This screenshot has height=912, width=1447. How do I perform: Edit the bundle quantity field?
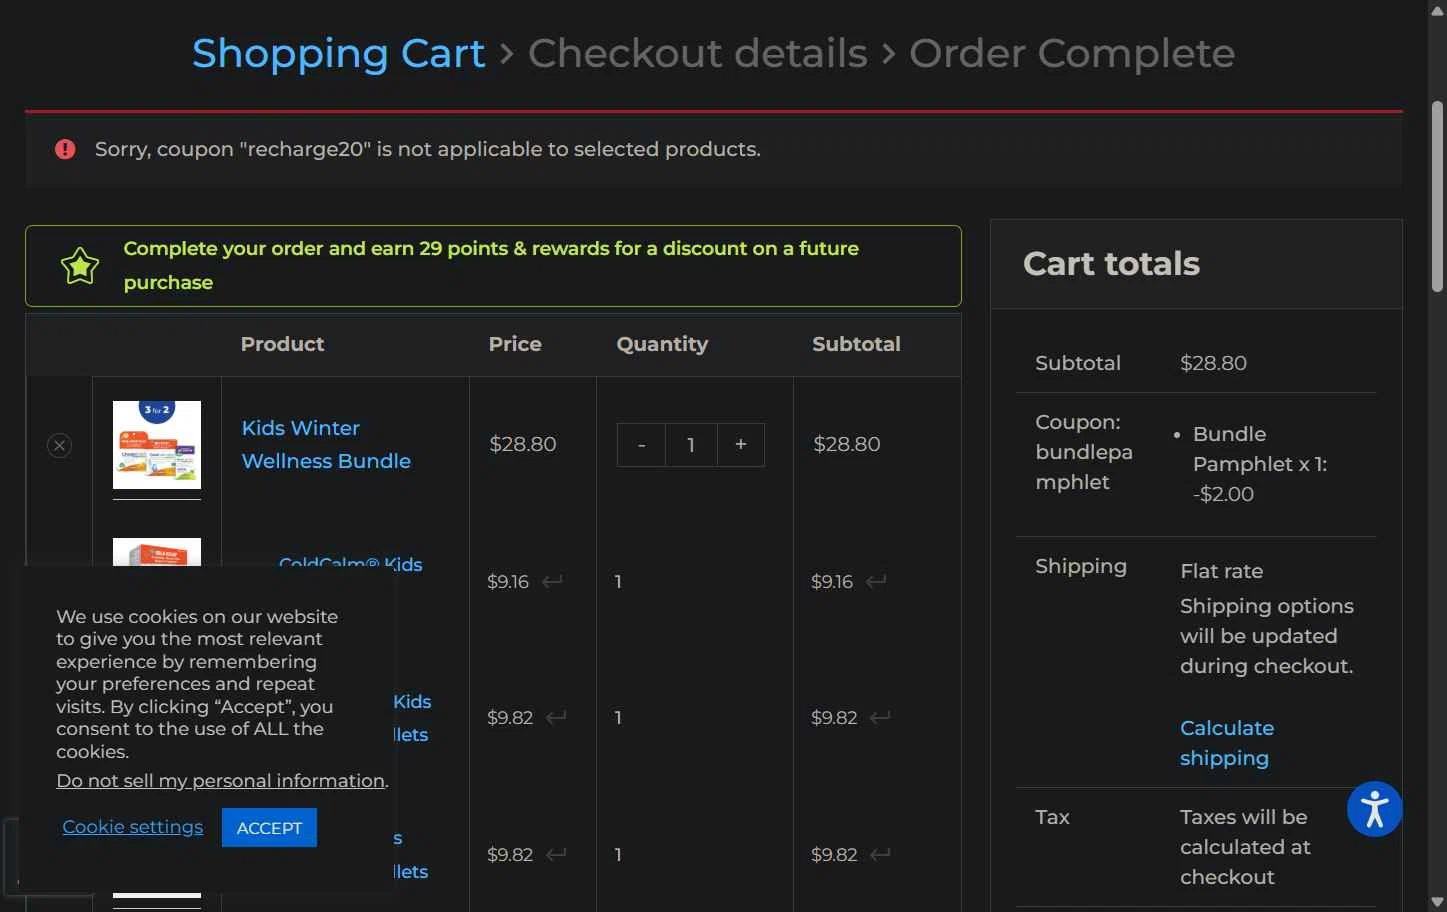click(691, 445)
